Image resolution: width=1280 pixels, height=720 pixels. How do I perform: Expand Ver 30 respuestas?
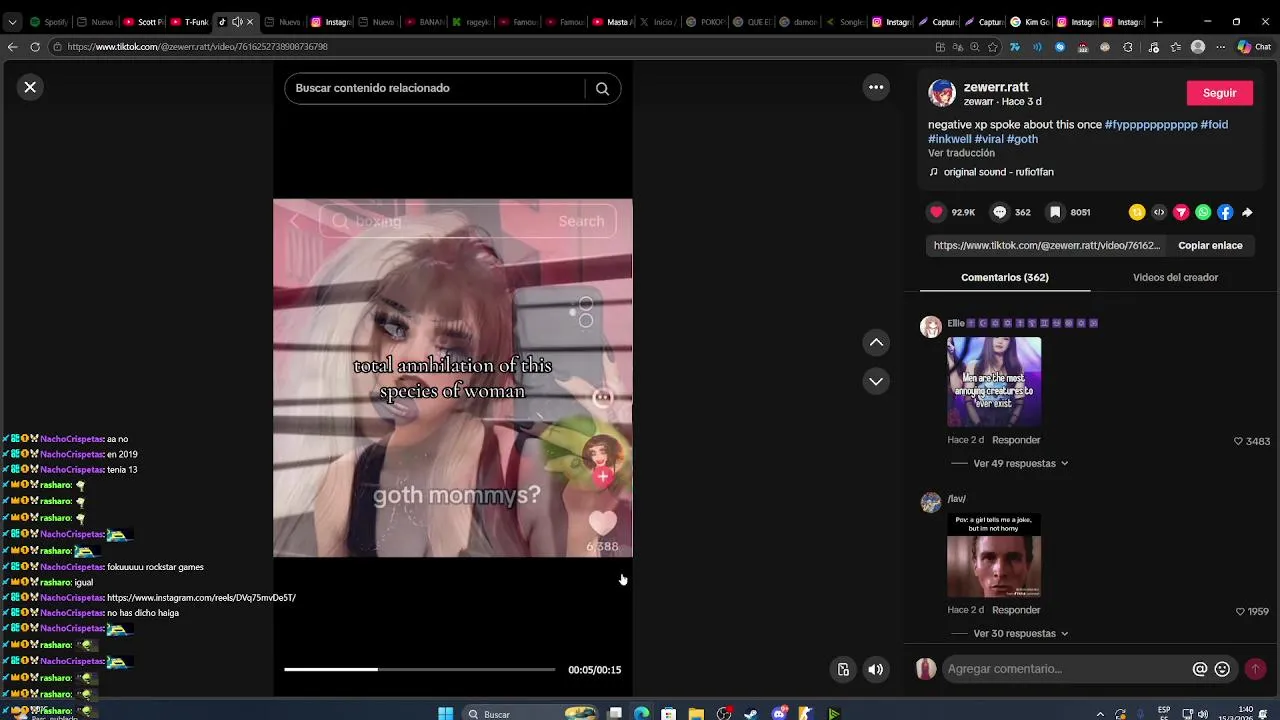coord(1014,634)
